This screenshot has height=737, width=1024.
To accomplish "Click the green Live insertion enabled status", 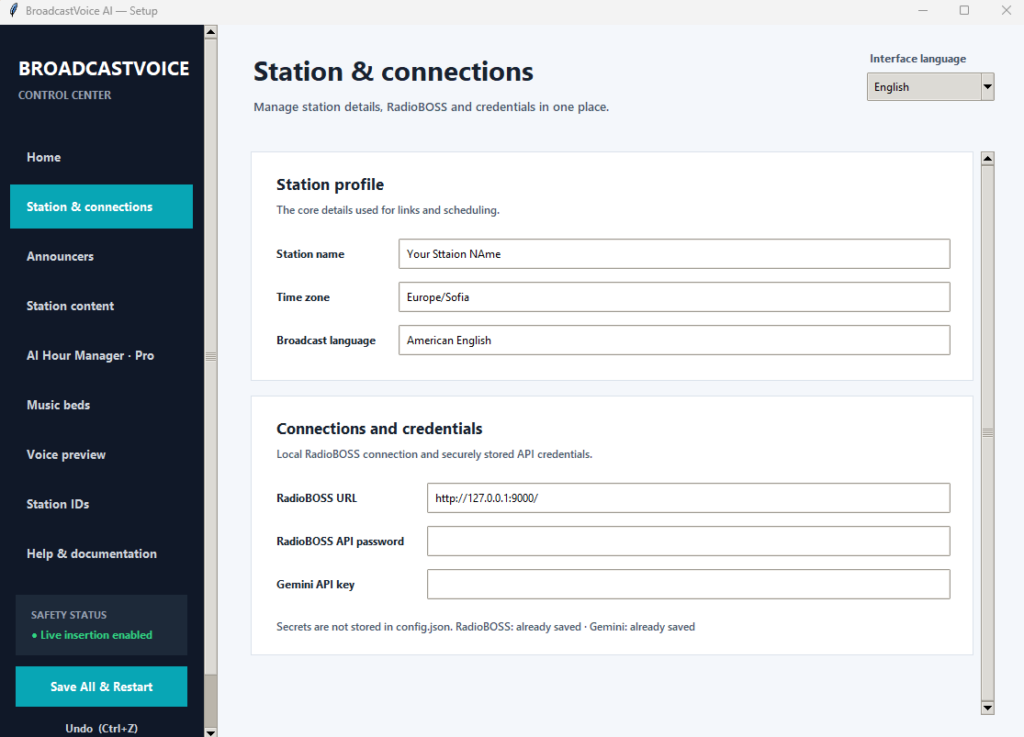I will [91, 635].
